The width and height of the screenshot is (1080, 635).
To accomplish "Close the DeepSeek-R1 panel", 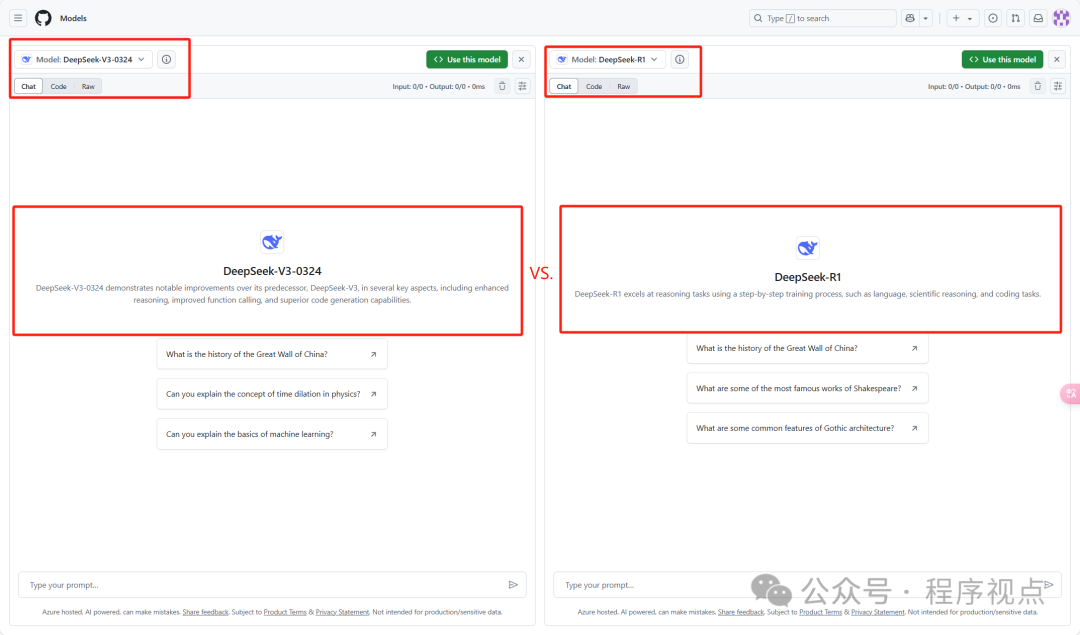I will pyautogui.click(x=1057, y=59).
